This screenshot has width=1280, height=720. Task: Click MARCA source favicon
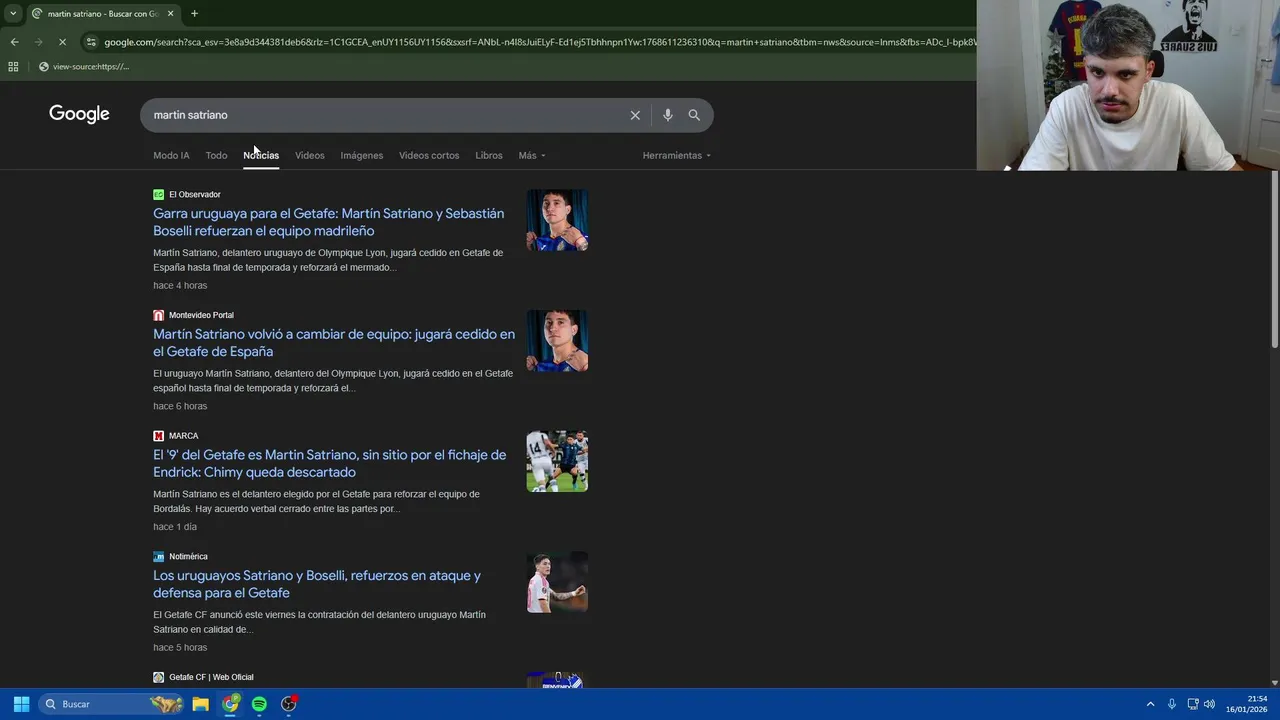coord(158,436)
